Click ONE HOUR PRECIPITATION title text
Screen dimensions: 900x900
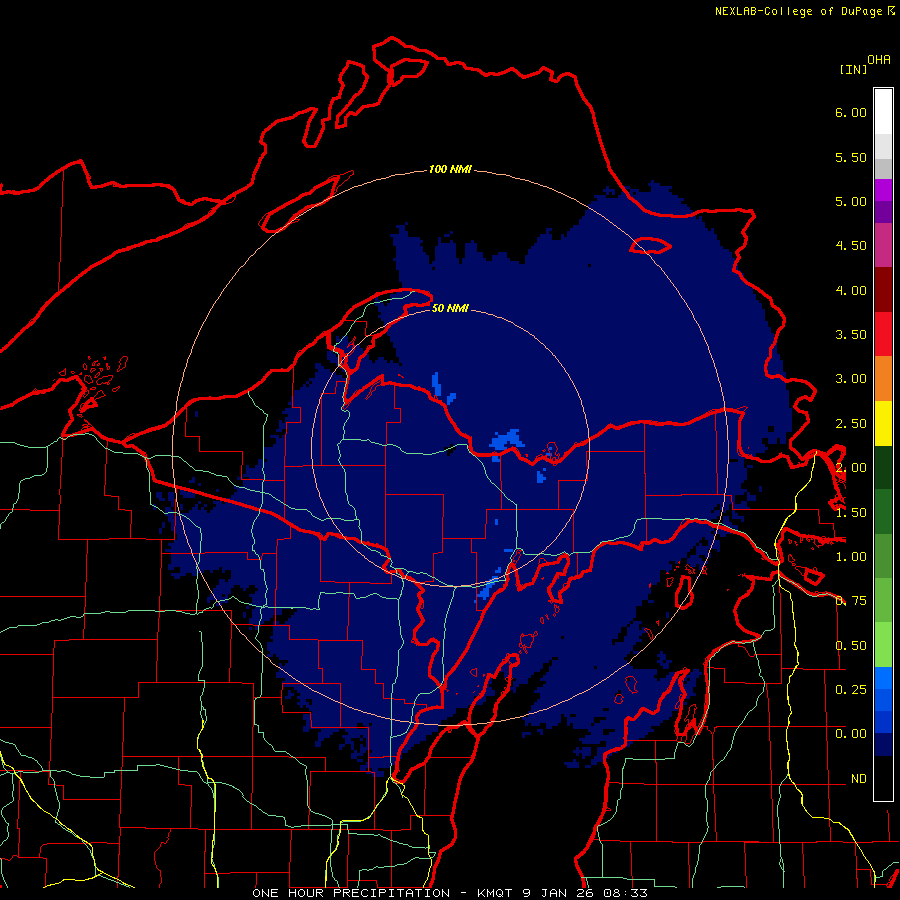pos(351,893)
